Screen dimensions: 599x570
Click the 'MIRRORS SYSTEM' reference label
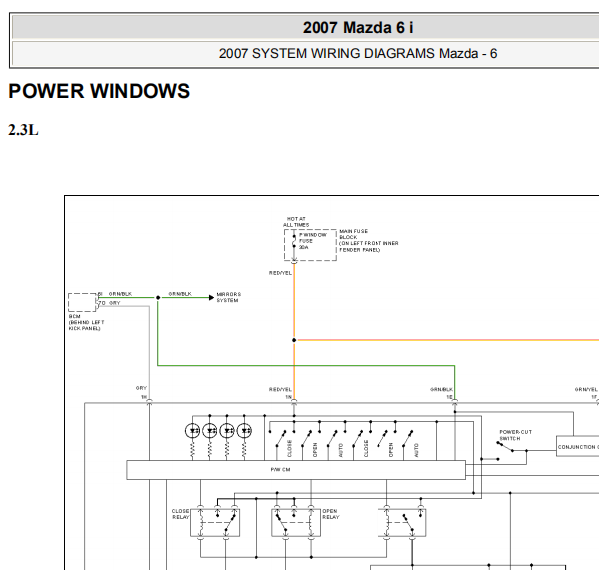tap(228, 297)
